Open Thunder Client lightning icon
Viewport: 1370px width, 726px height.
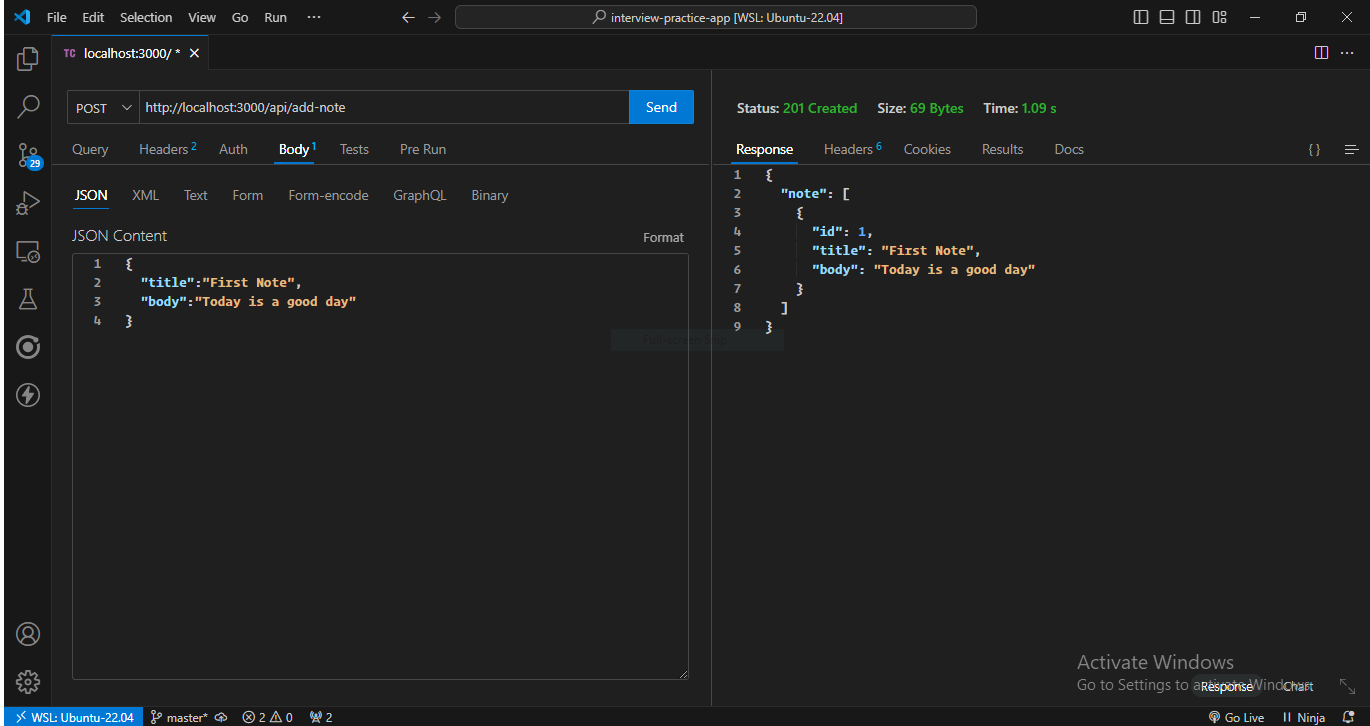[x=28, y=395]
